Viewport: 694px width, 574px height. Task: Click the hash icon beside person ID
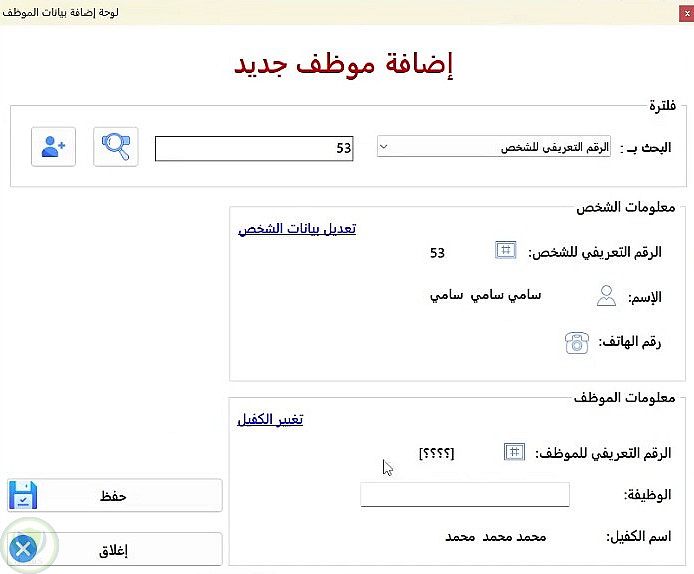505,250
